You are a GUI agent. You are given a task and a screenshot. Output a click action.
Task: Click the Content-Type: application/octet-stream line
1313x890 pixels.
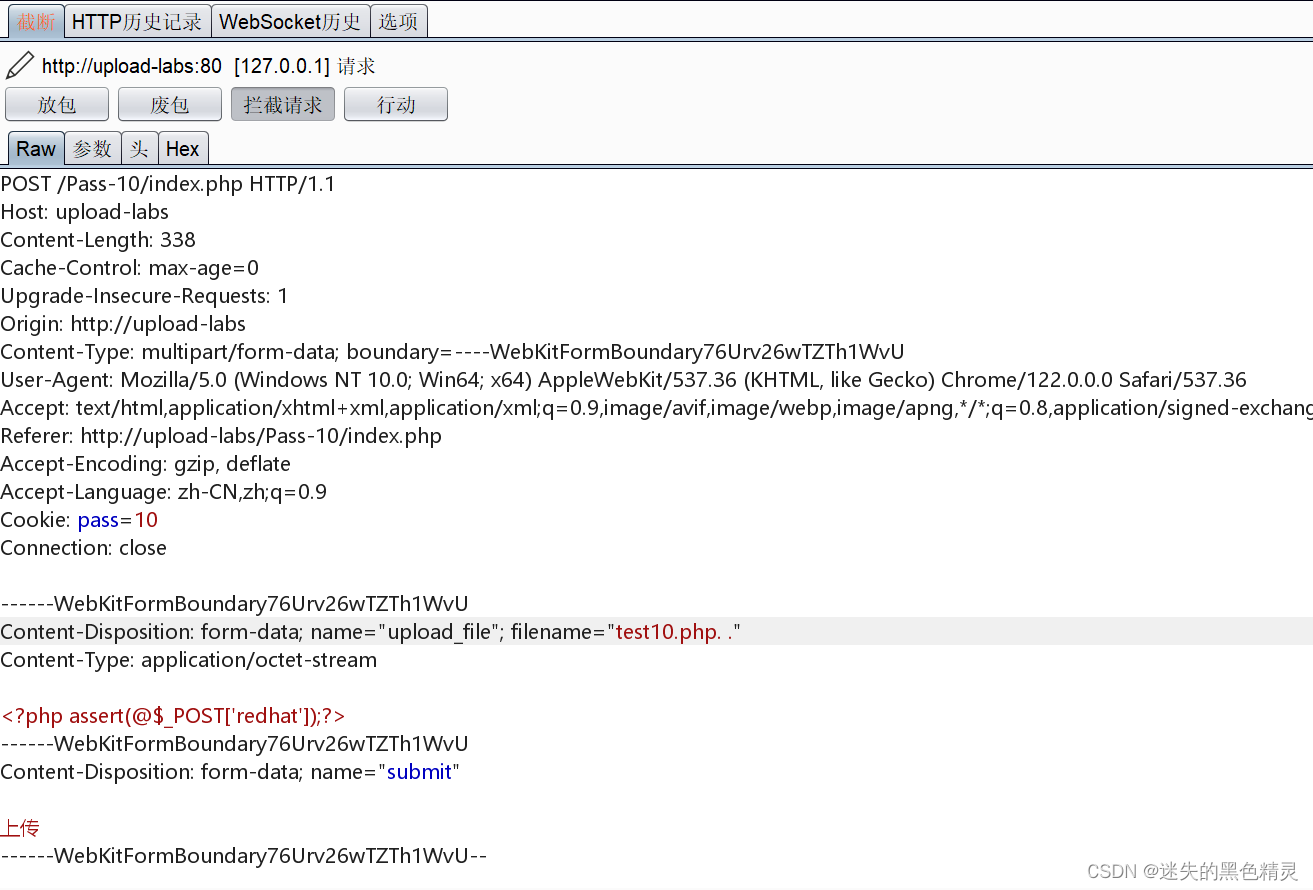pos(189,660)
